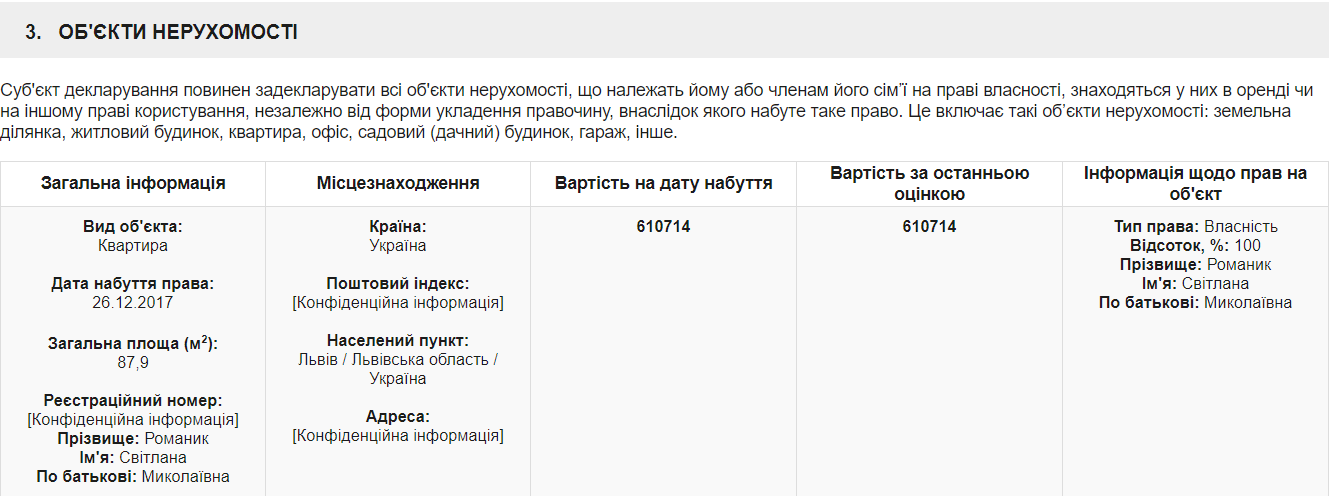The image size is (1329, 496).
Task: Select the "Інформація щодо прав на об'єкт" header
Action: [1195, 183]
